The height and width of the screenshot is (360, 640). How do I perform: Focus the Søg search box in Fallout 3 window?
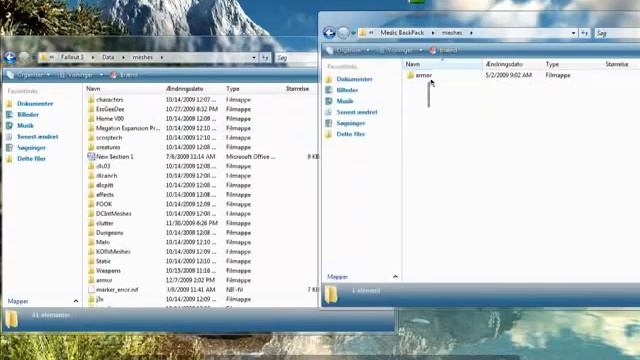(296, 58)
